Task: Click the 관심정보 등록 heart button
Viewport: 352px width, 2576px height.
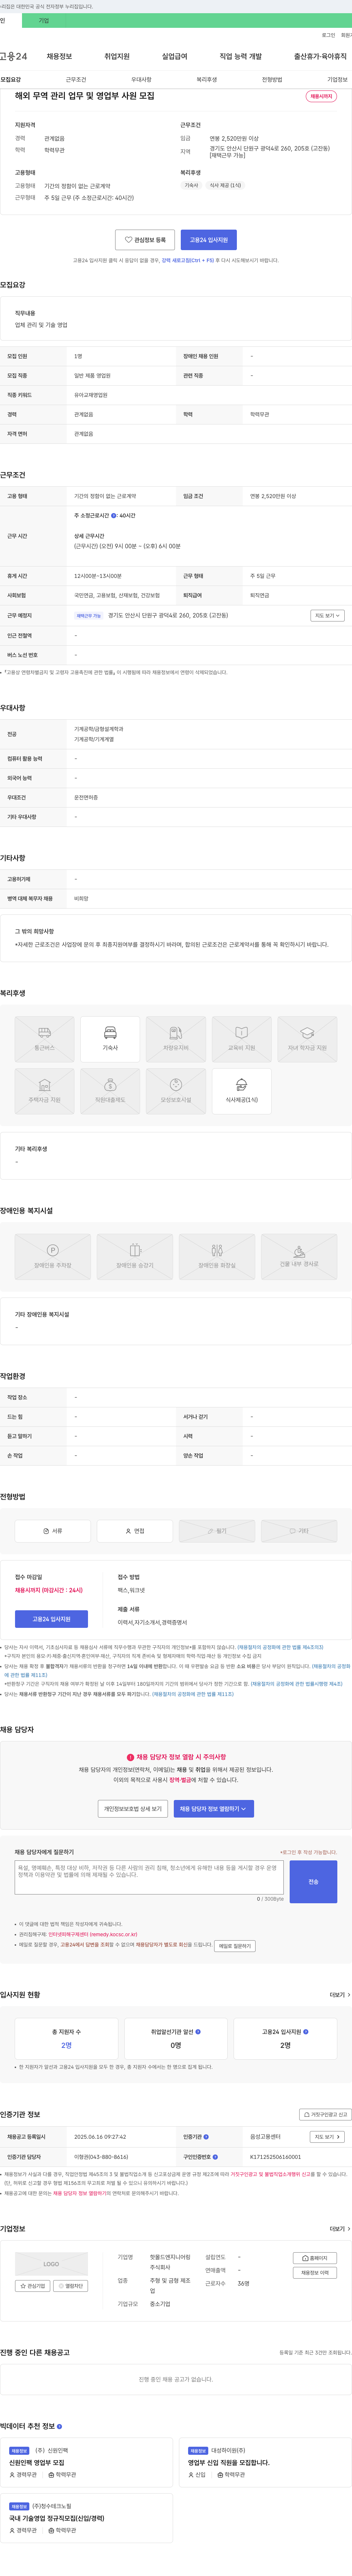Action: pos(145,240)
